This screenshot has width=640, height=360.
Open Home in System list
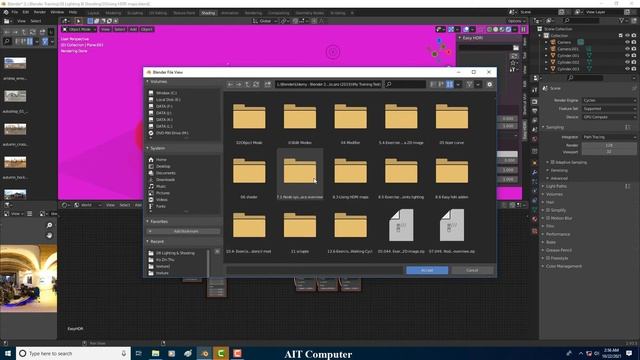161,160
